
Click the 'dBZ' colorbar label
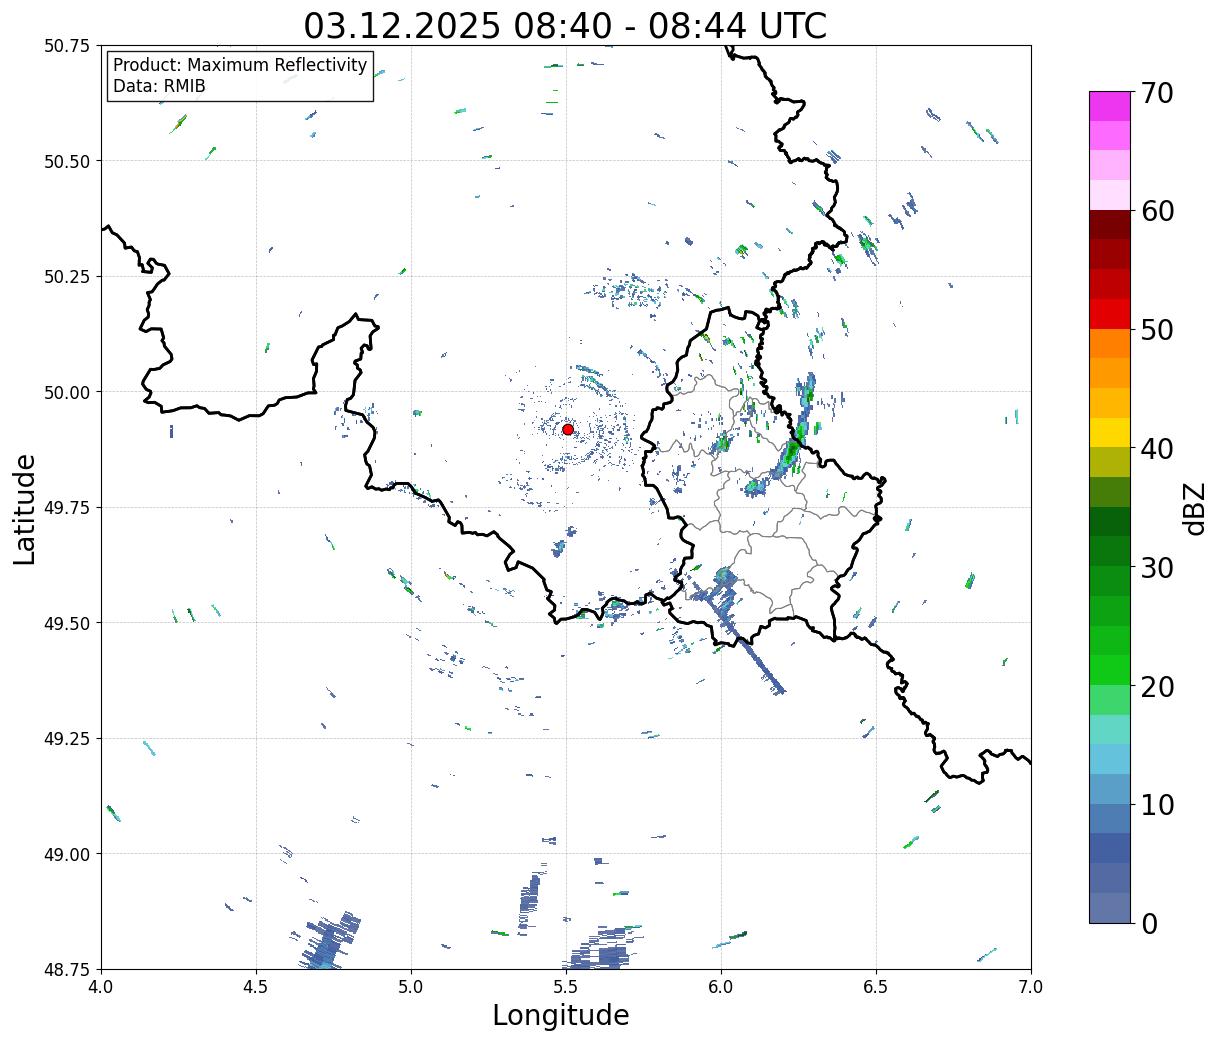pos(1194,508)
